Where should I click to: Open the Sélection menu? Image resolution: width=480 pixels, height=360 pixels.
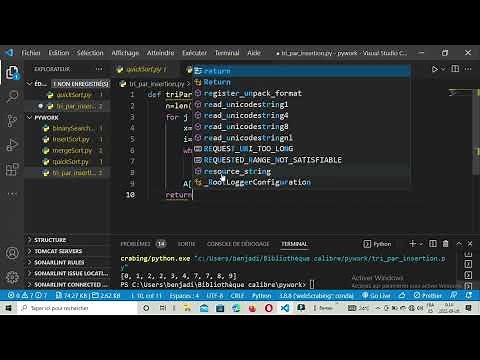point(90,53)
